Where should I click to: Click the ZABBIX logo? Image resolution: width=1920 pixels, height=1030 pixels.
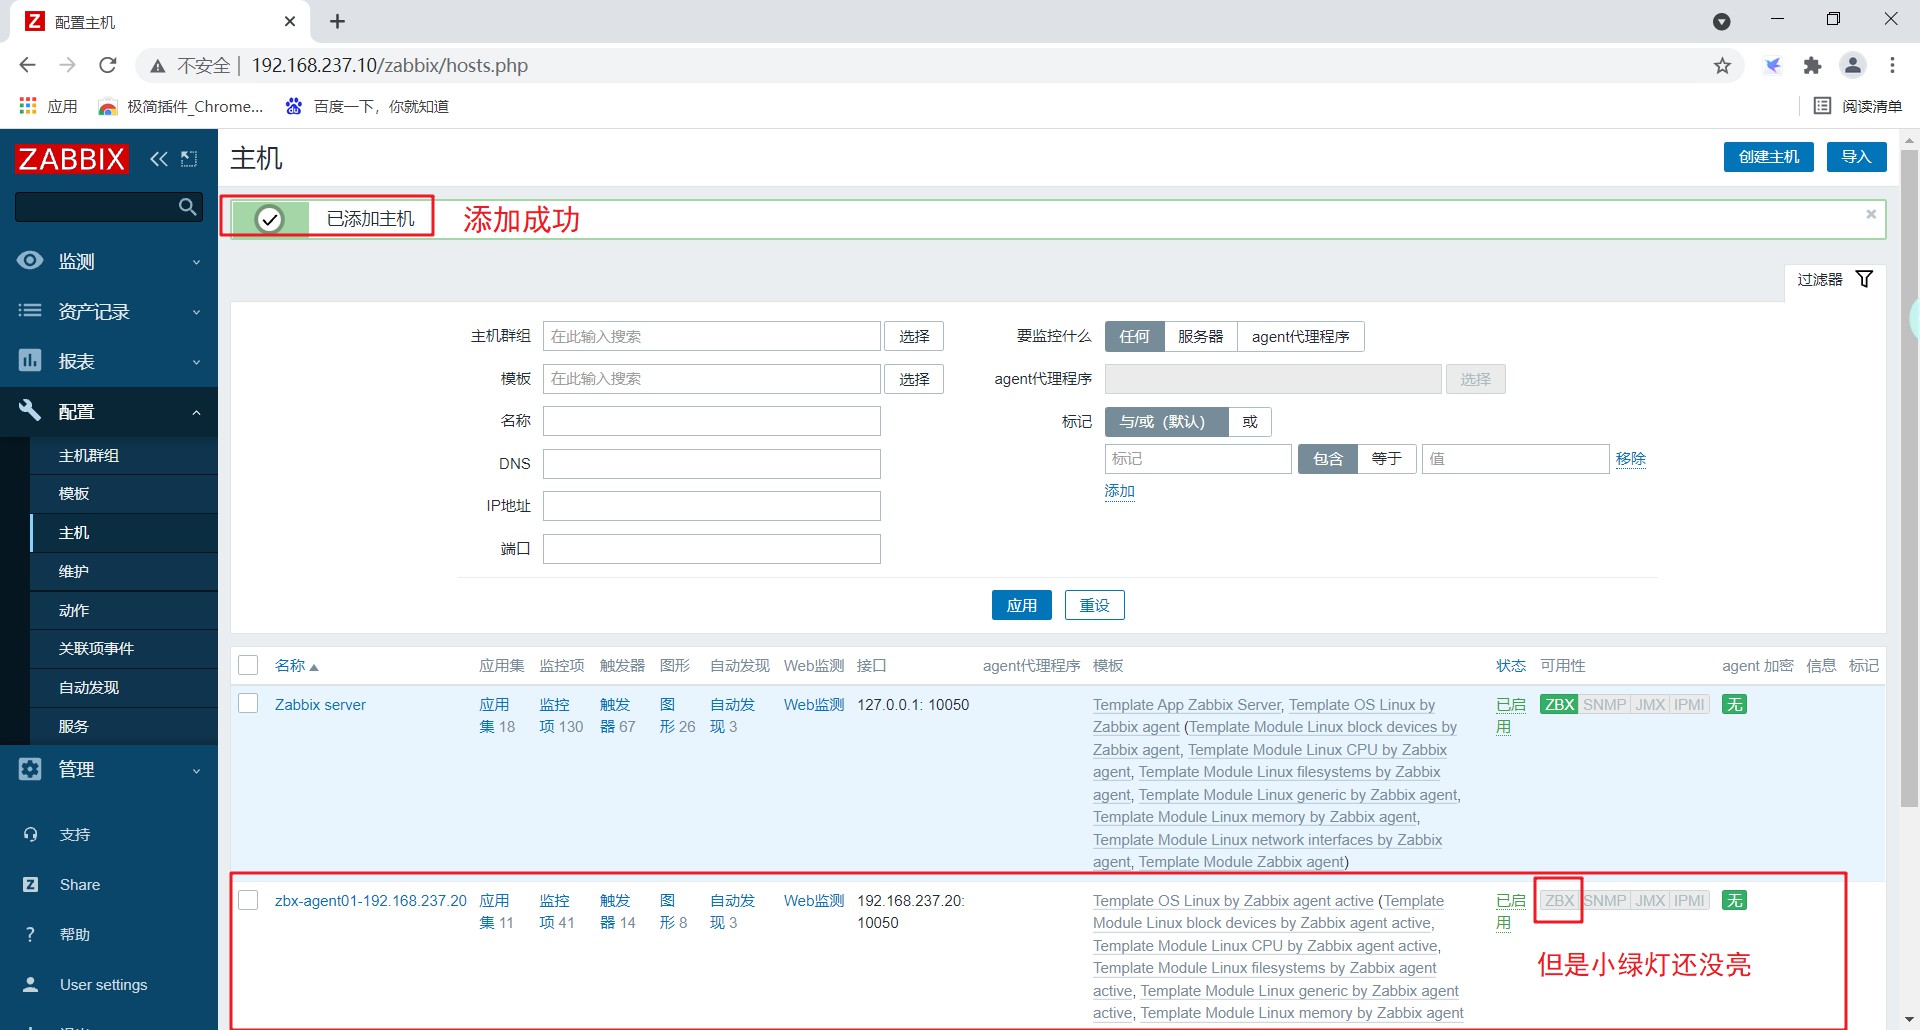click(x=71, y=159)
